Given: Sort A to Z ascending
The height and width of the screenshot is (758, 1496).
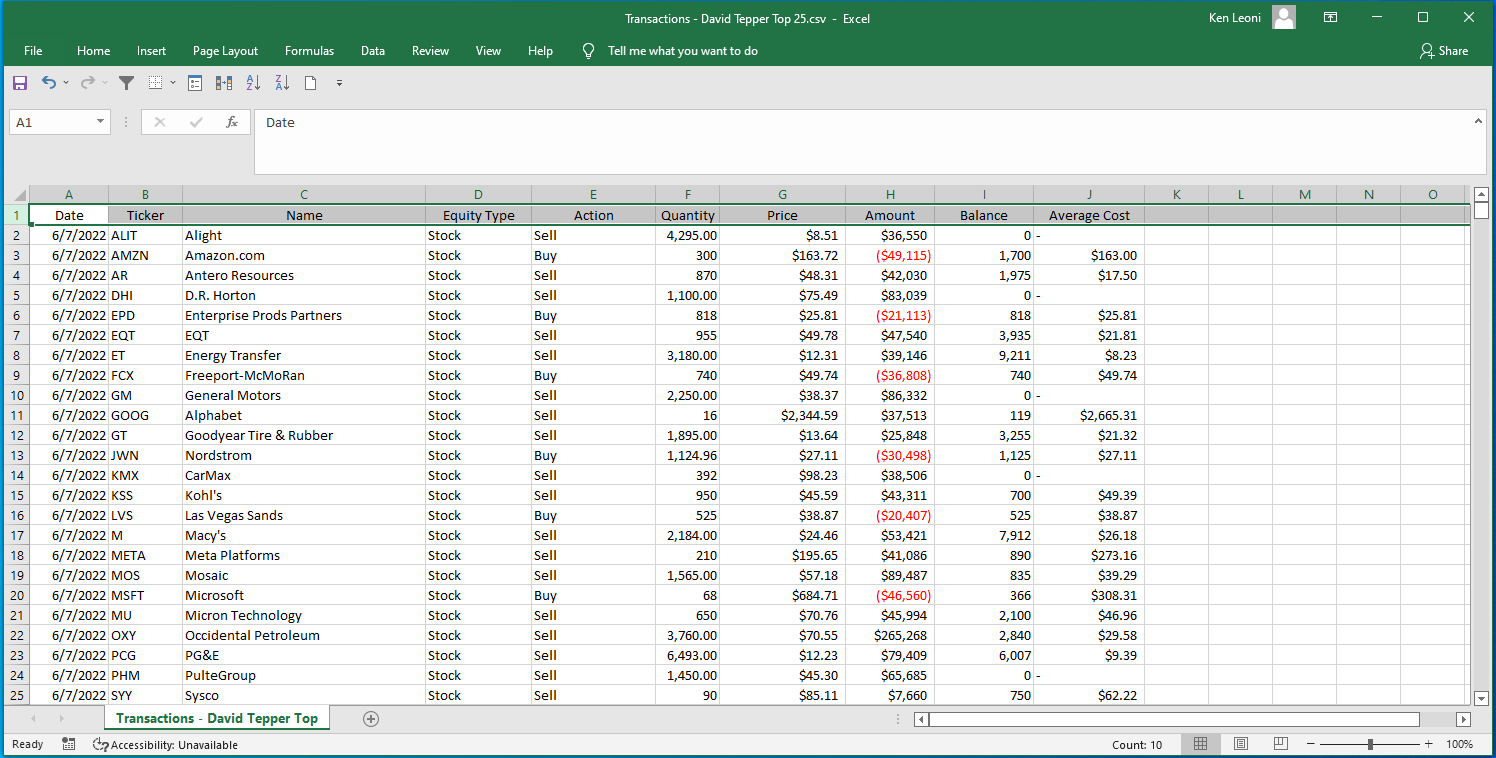Looking at the screenshot, I should click(x=253, y=83).
